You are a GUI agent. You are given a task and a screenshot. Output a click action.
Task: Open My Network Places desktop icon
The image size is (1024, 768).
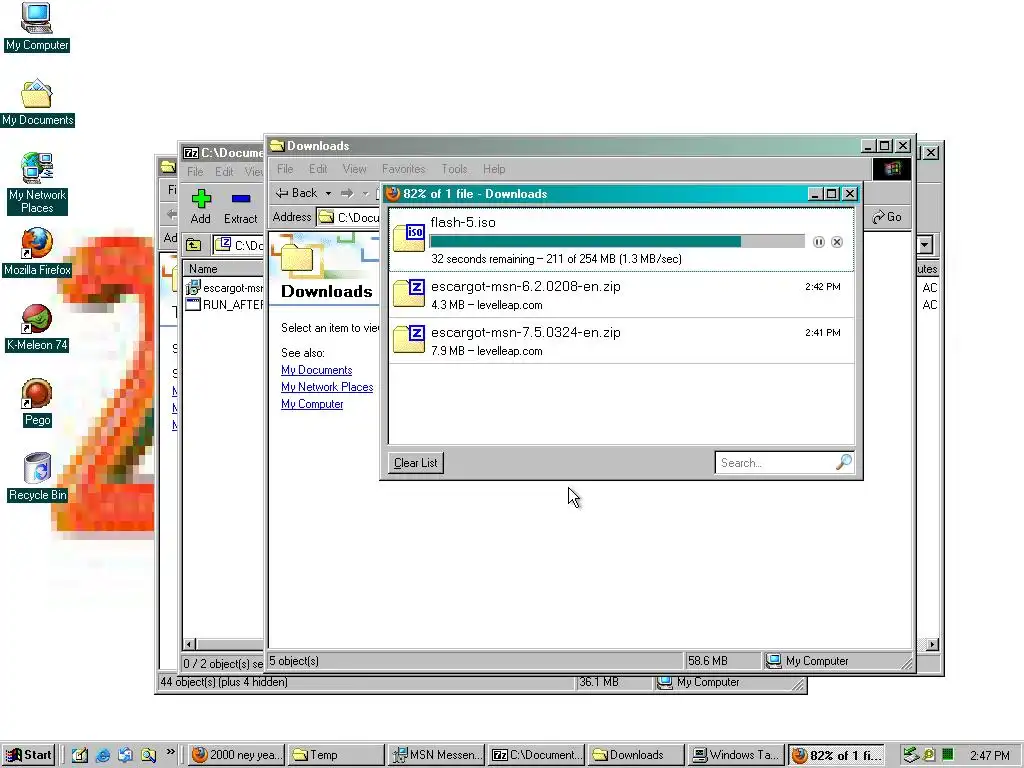[x=37, y=184]
